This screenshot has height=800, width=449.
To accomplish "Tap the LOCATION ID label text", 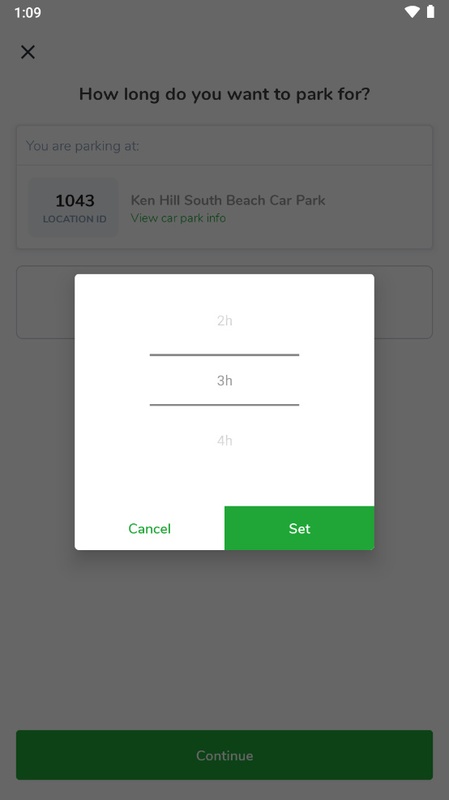I will tap(74, 219).
